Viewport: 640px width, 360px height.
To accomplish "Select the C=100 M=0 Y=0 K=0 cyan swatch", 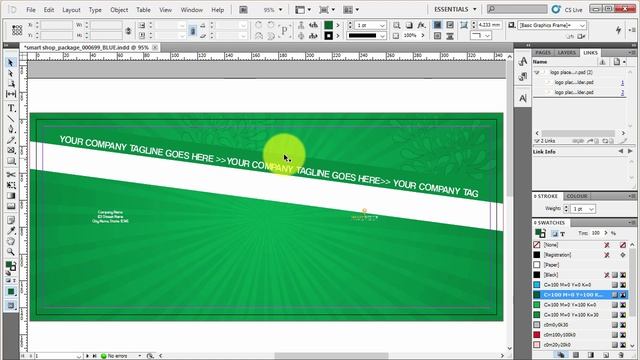I will pos(580,285).
